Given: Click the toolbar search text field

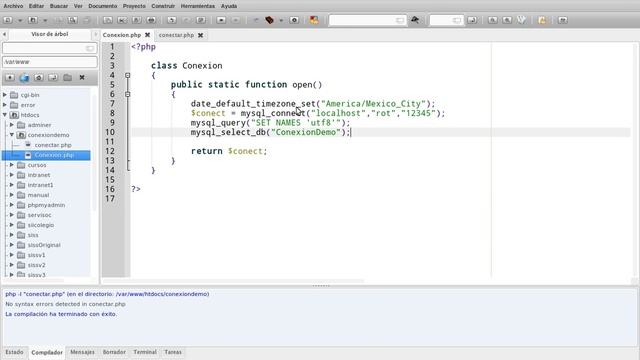Looking at the screenshot, I should (x=367, y=20).
